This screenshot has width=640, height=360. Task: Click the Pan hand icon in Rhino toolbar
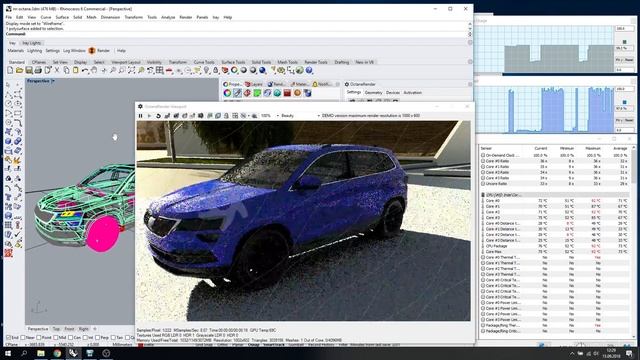[x=94, y=71]
